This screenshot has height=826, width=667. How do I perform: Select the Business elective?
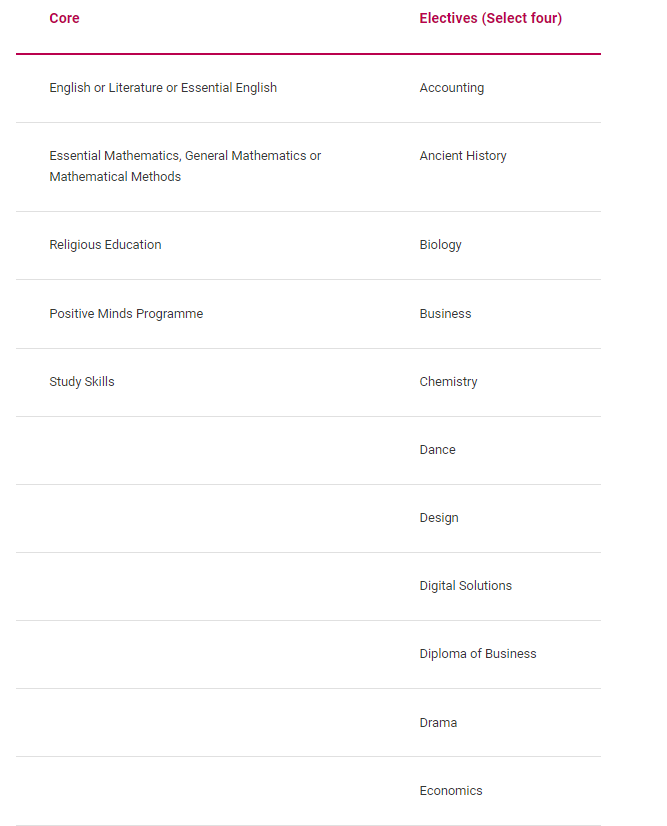click(445, 313)
